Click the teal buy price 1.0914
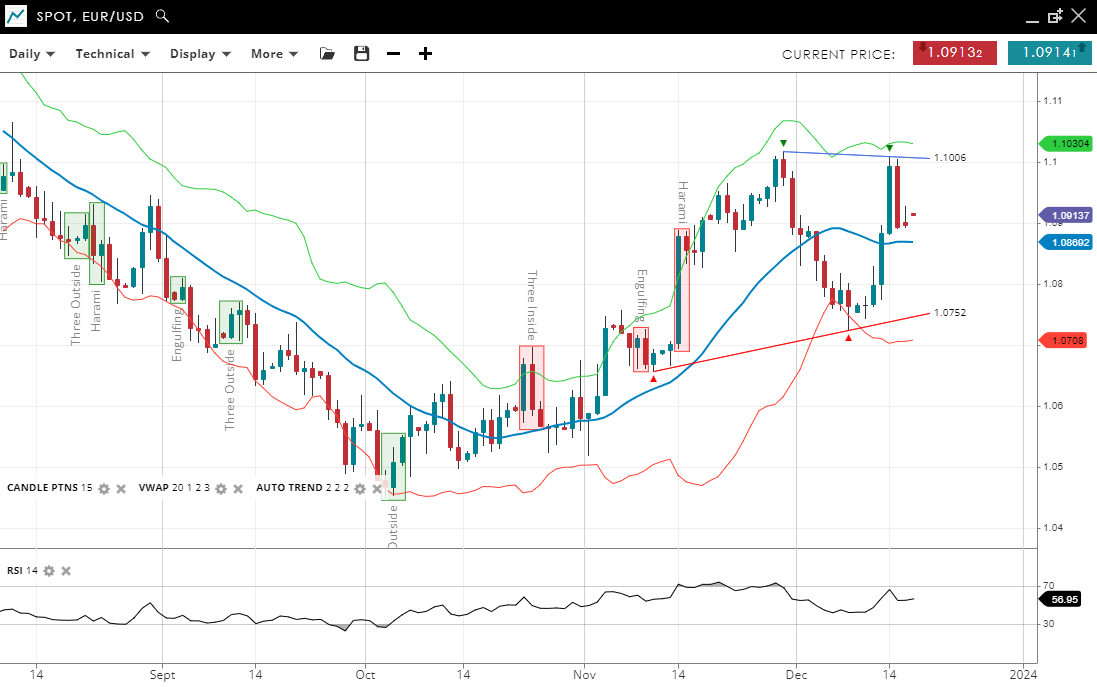The image size is (1097, 687). click(x=1049, y=53)
